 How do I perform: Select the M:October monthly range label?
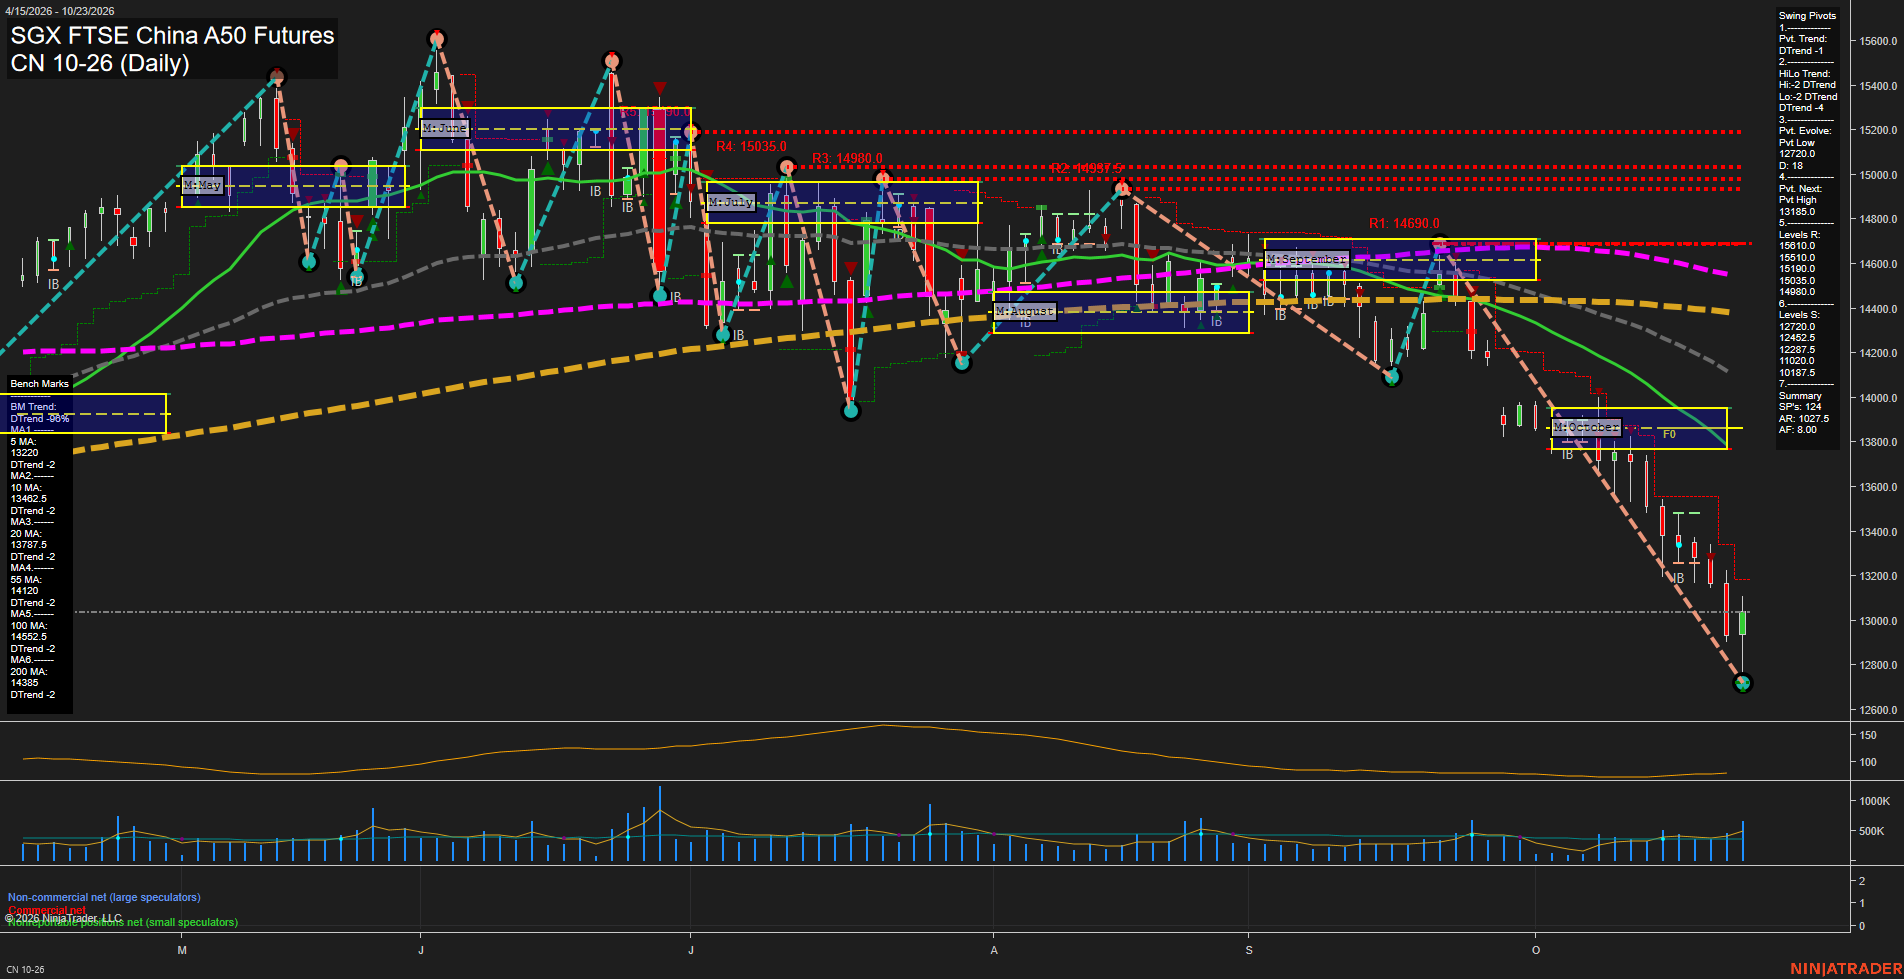1587,427
